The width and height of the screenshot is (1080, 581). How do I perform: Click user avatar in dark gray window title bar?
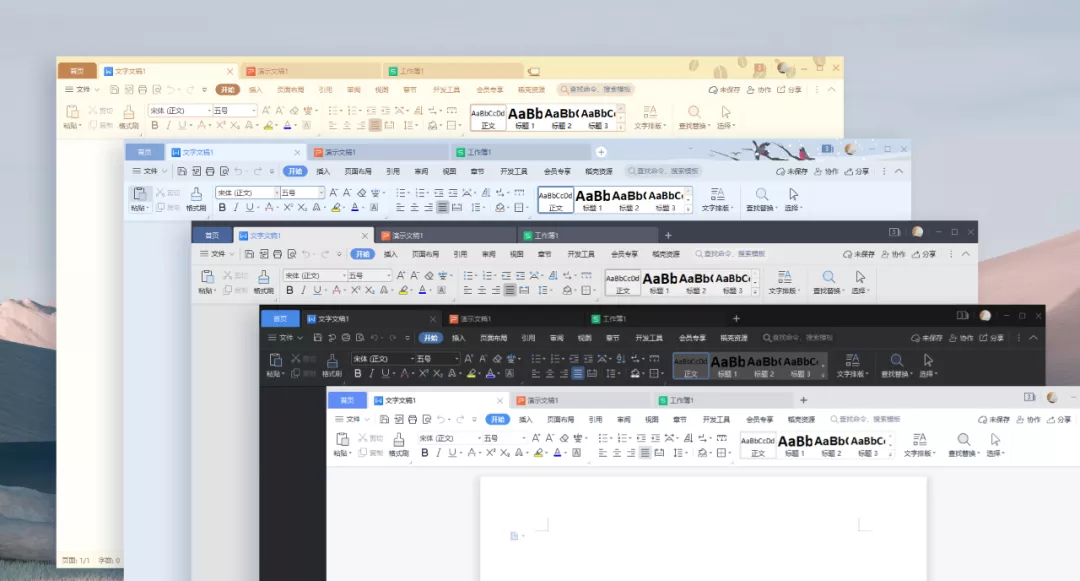click(x=917, y=232)
